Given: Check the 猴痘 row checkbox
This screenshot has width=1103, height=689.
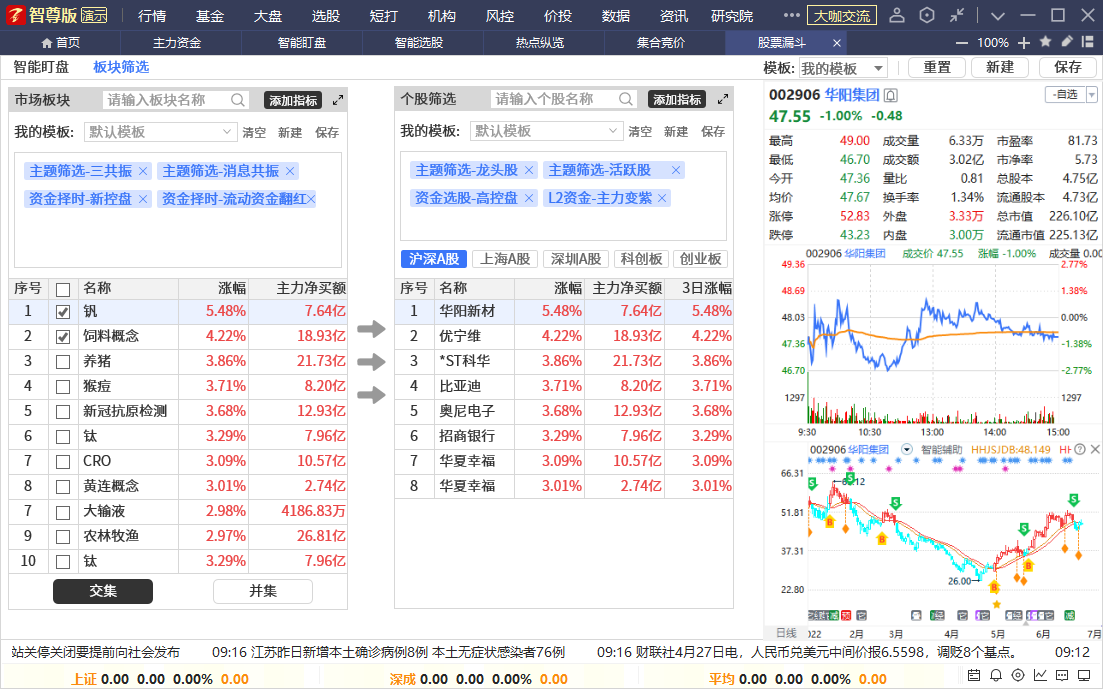Looking at the screenshot, I should (x=63, y=387).
